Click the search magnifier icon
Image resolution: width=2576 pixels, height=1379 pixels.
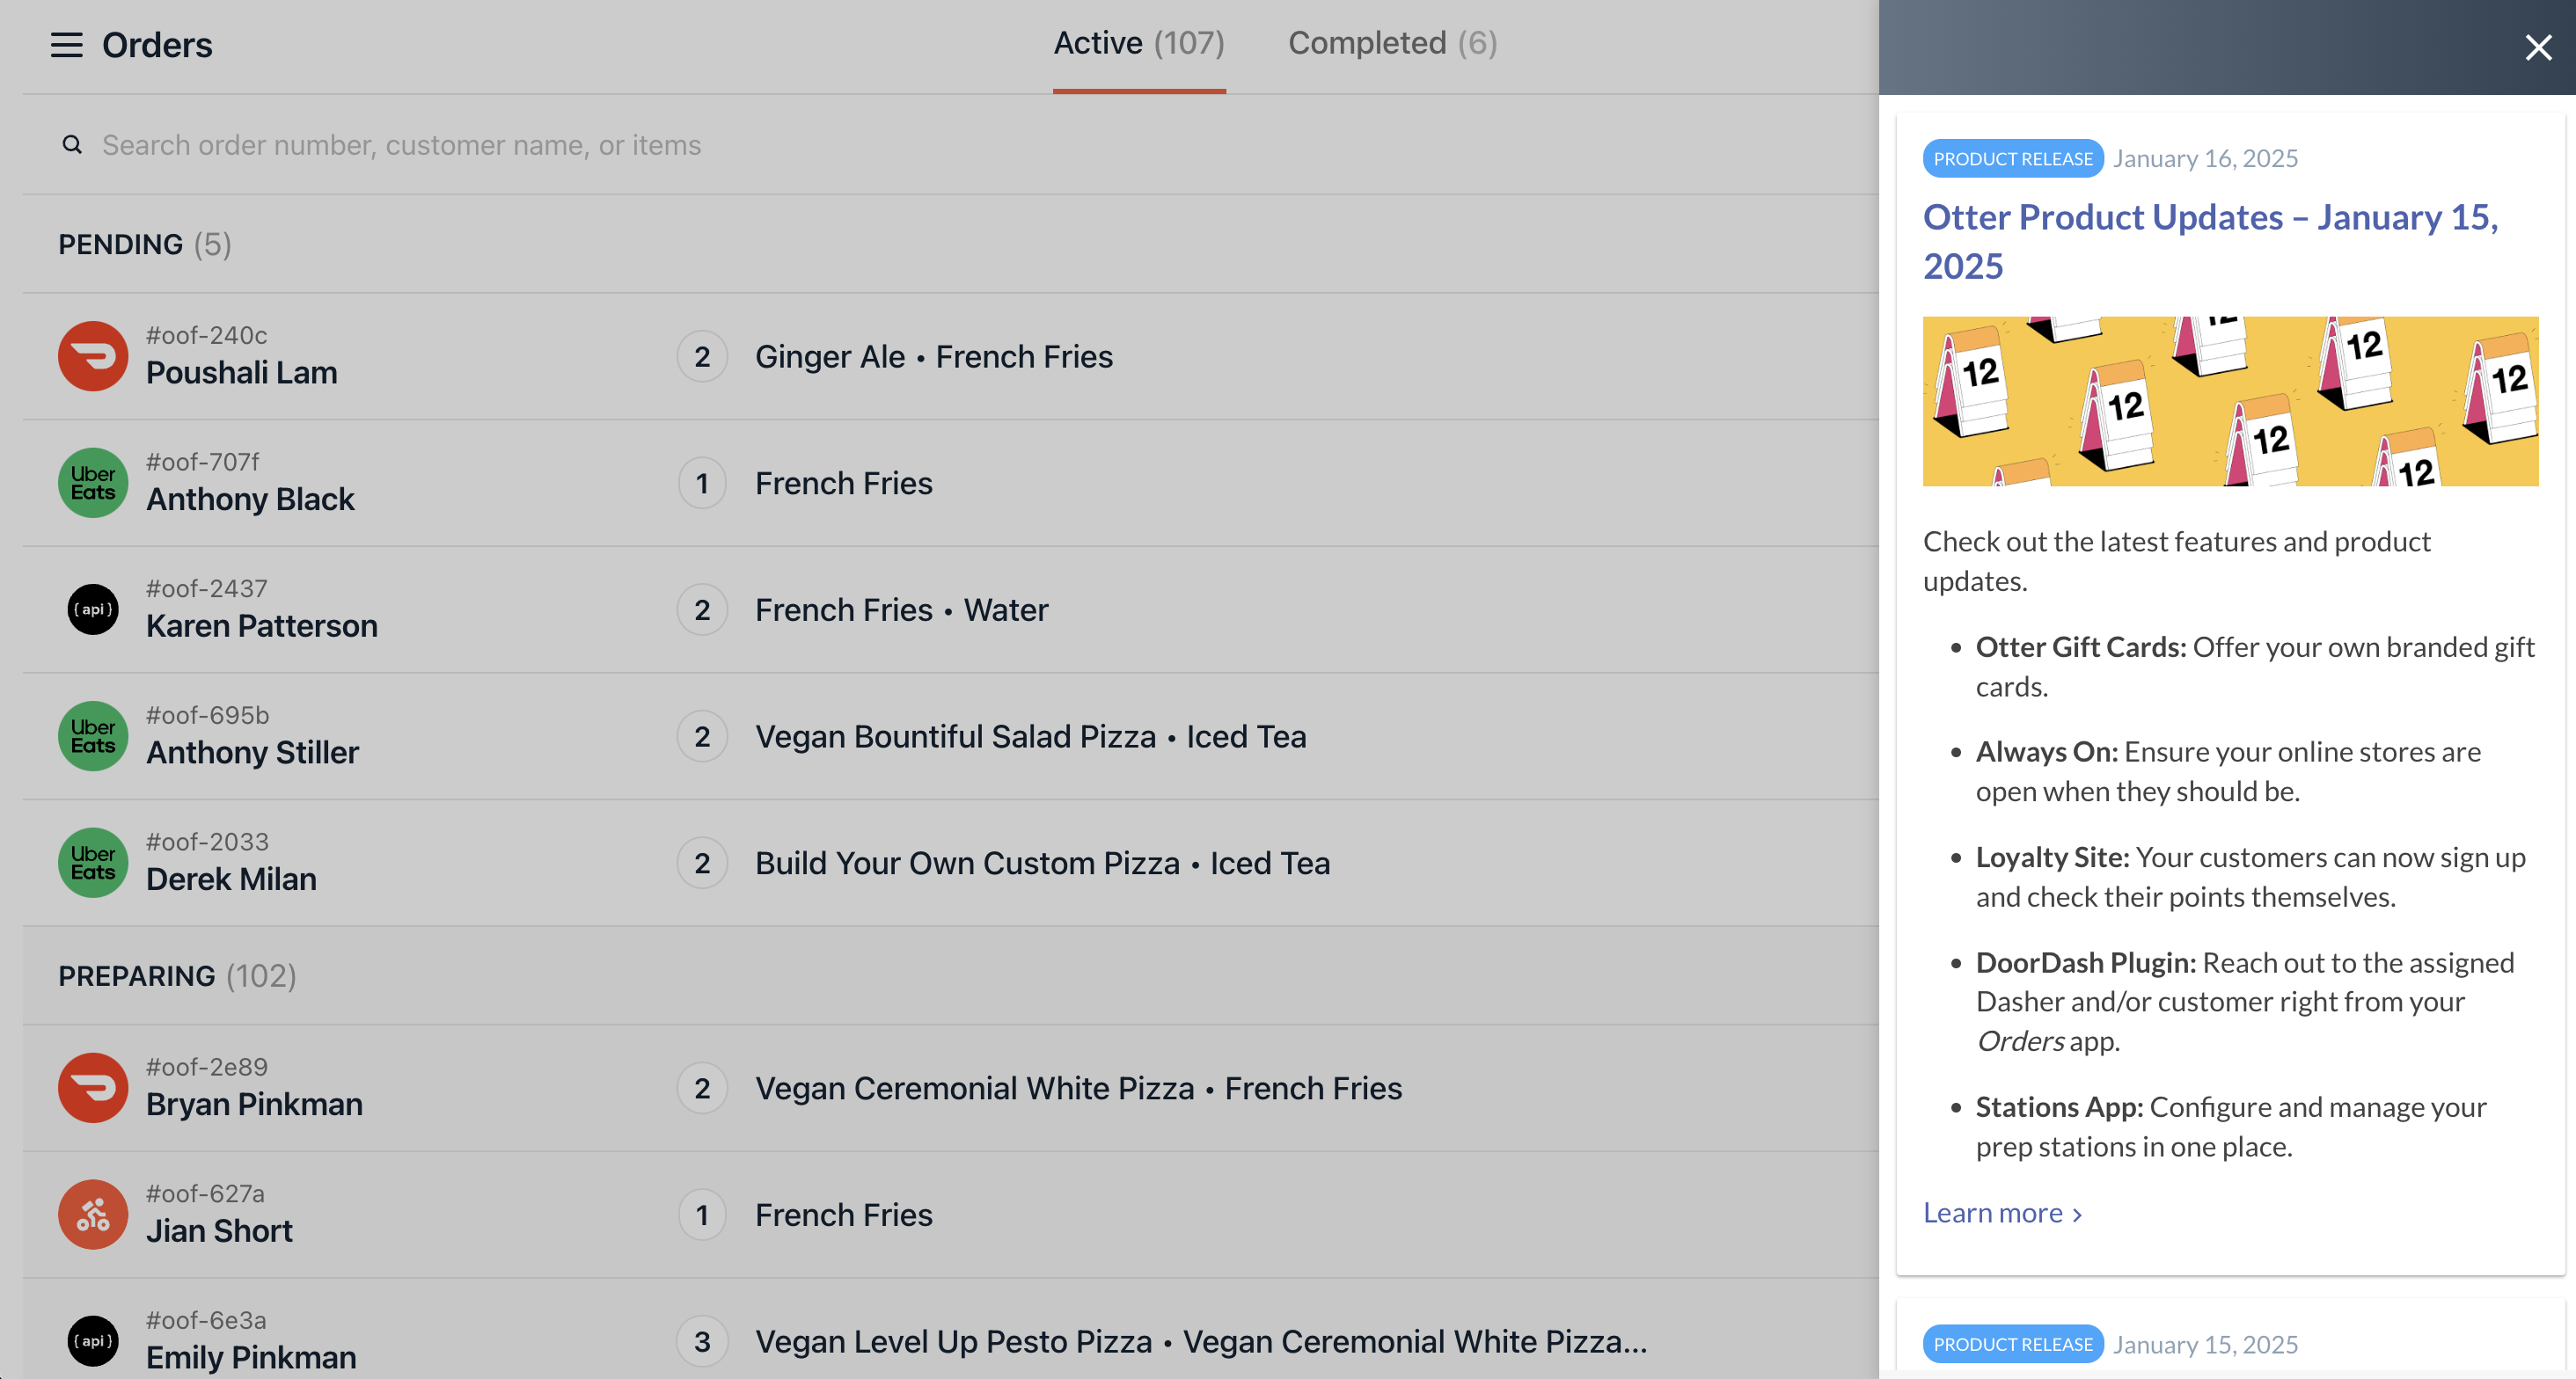(72, 145)
